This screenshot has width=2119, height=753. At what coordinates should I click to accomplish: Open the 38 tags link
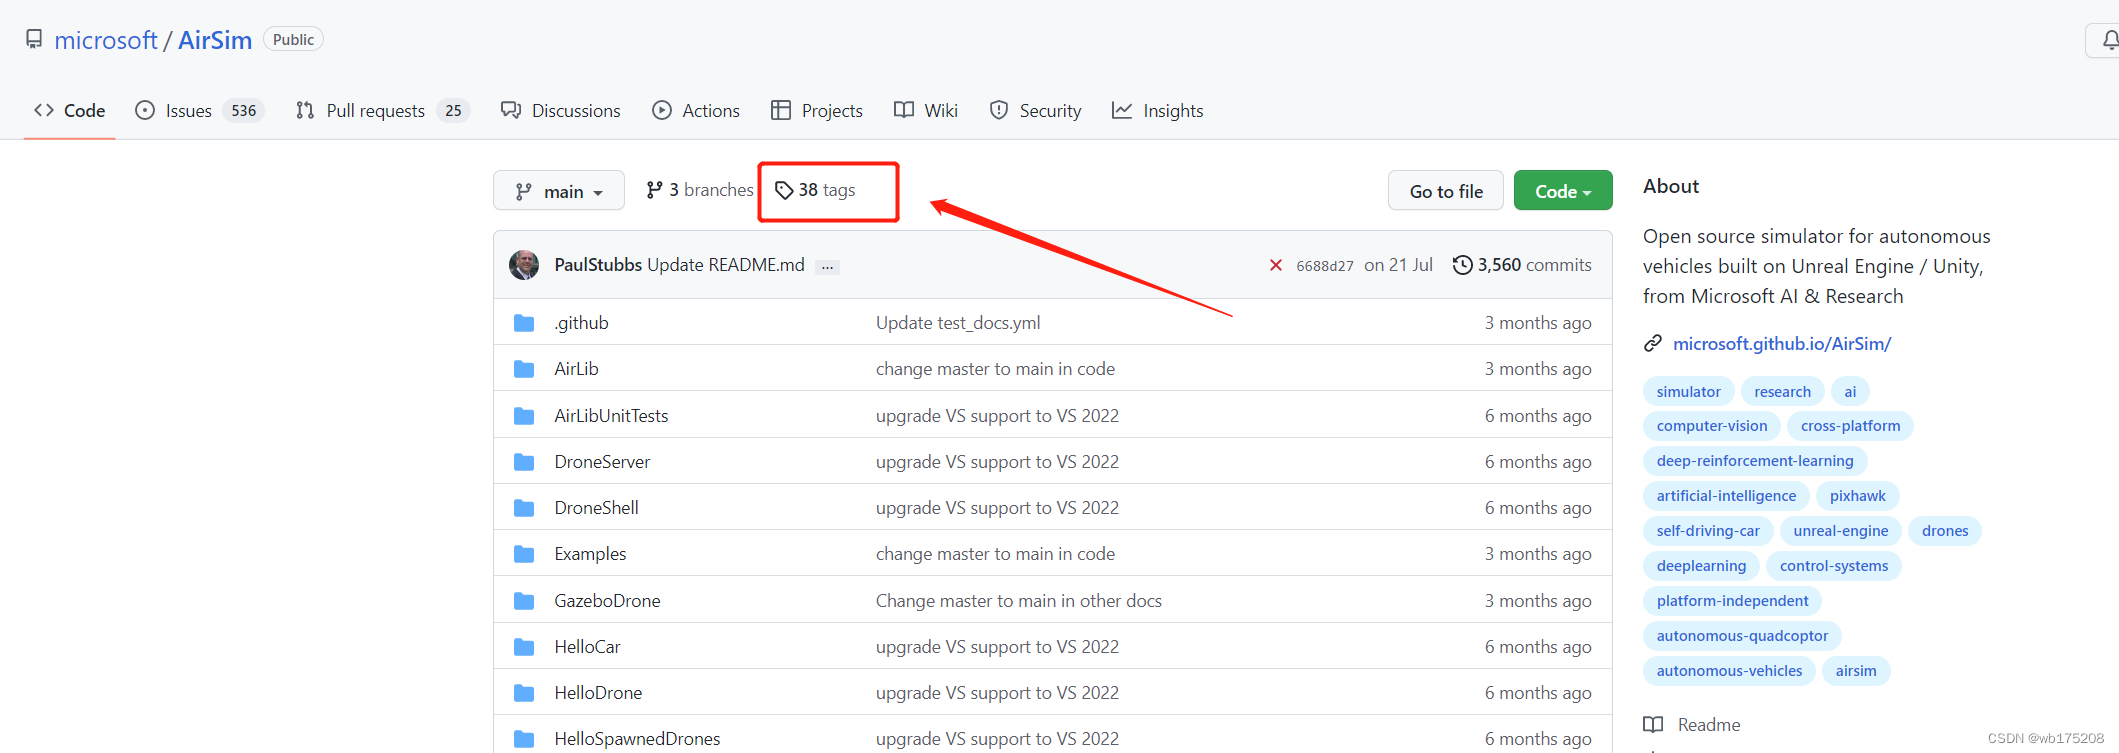(x=815, y=190)
